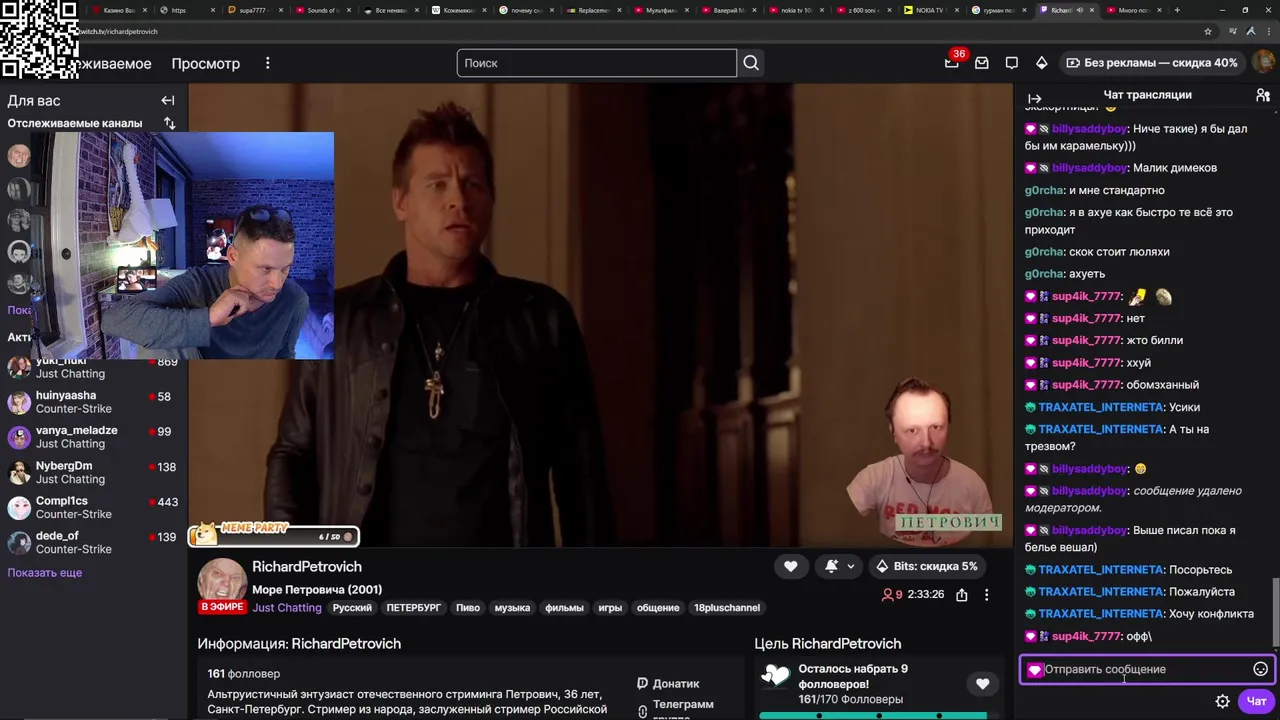Select tag игры

pos(610,608)
